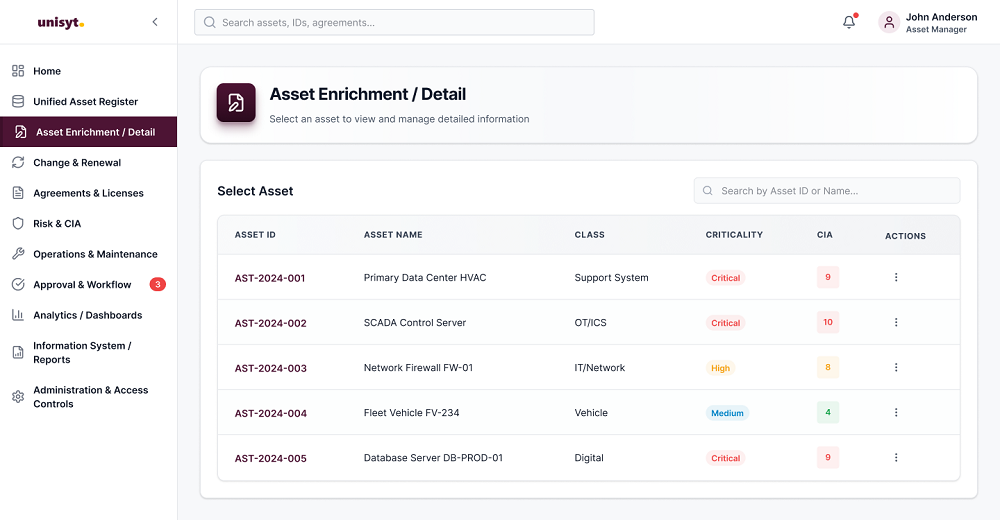Focus the global search assets field
Screen dimensions: 1000x520
pos(394,22)
